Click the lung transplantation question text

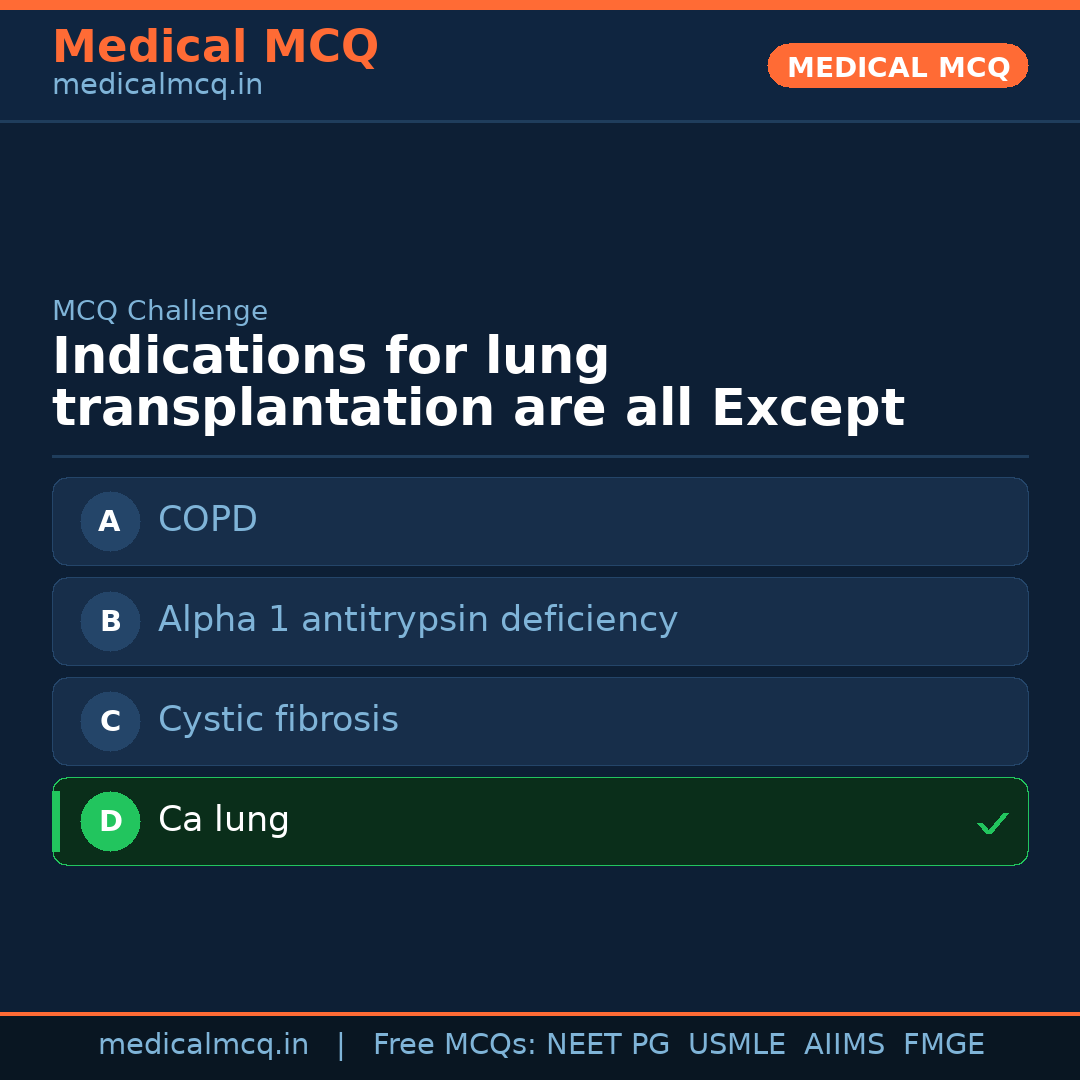tap(478, 383)
